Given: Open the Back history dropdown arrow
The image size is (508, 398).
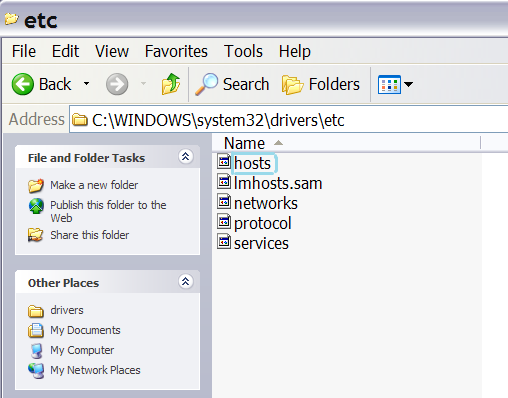Looking at the screenshot, I should coord(86,83).
